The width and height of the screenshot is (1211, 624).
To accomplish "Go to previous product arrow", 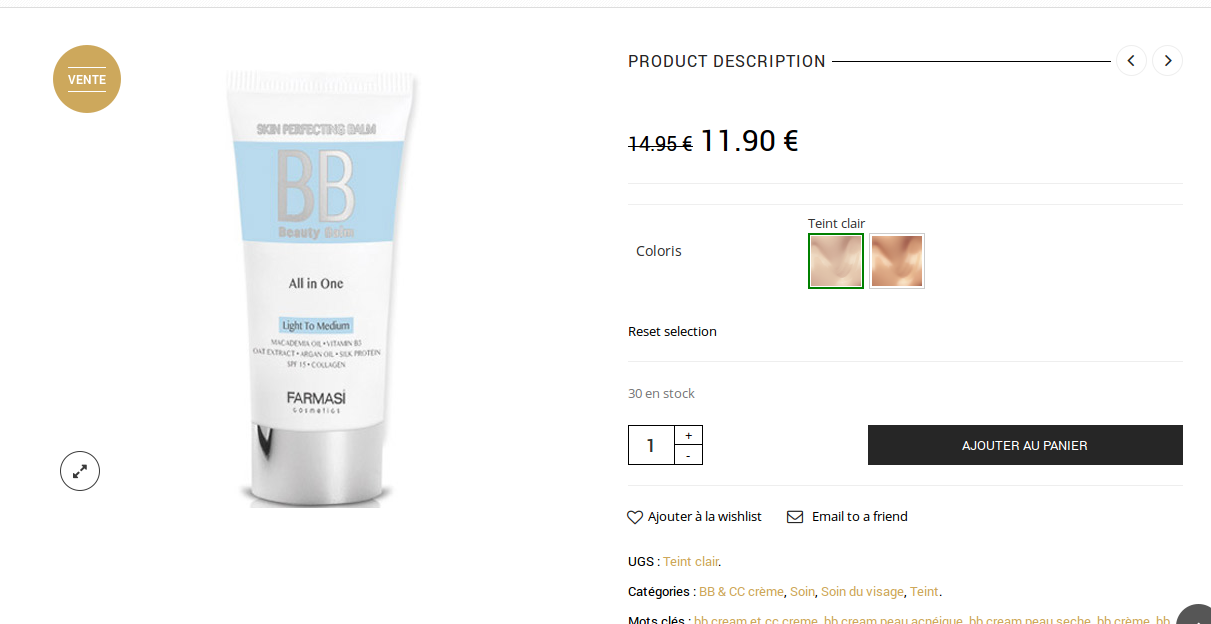I will coord(1131,61).
